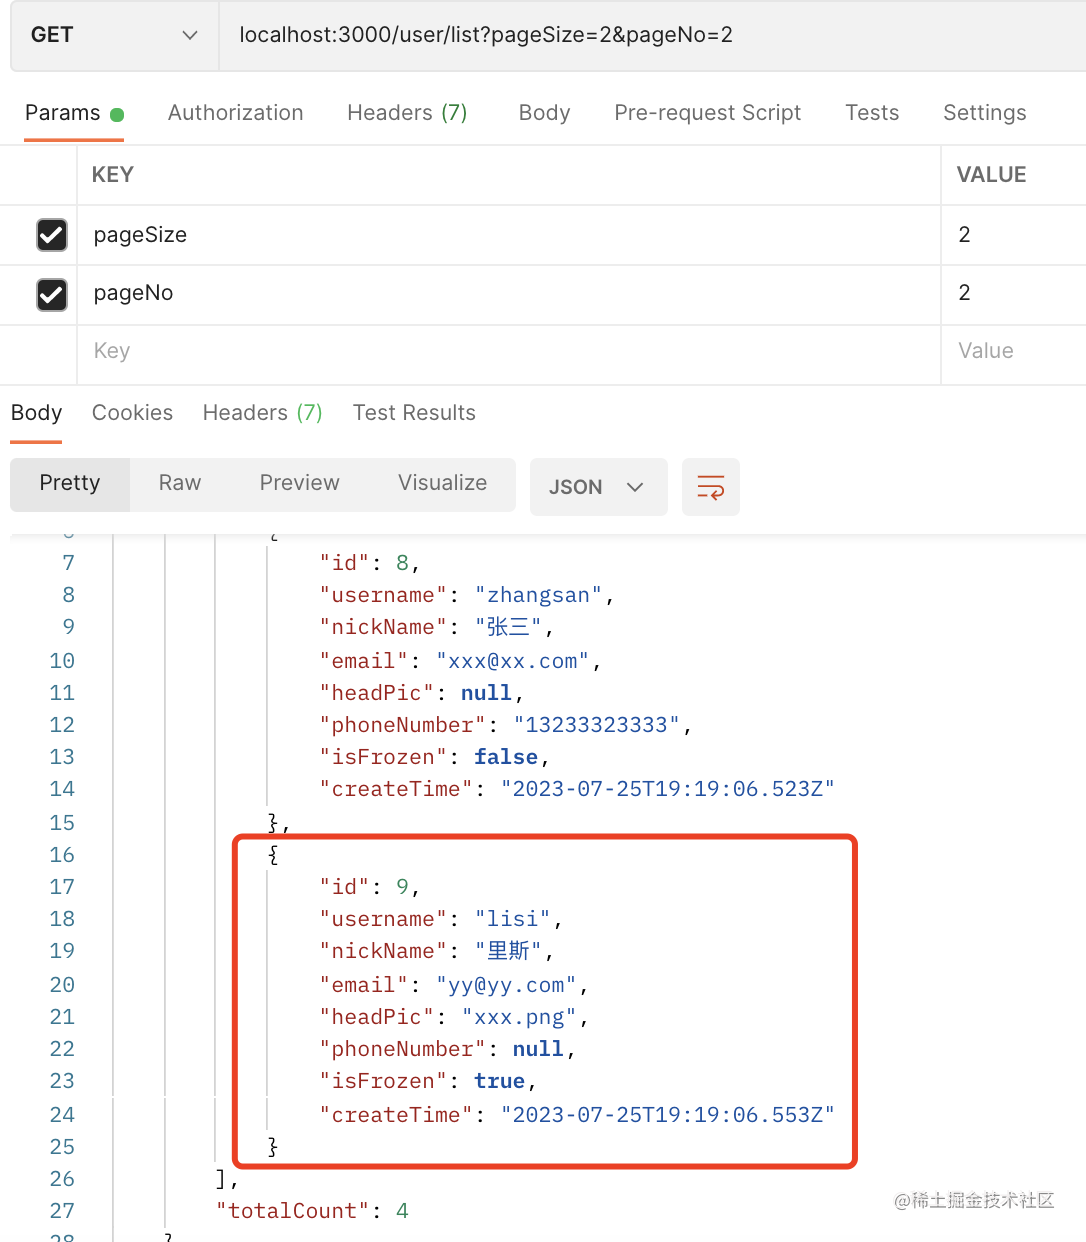Go to the Tests tab
Viewport: 1086px width, 1242px height.
coord(871,113)
